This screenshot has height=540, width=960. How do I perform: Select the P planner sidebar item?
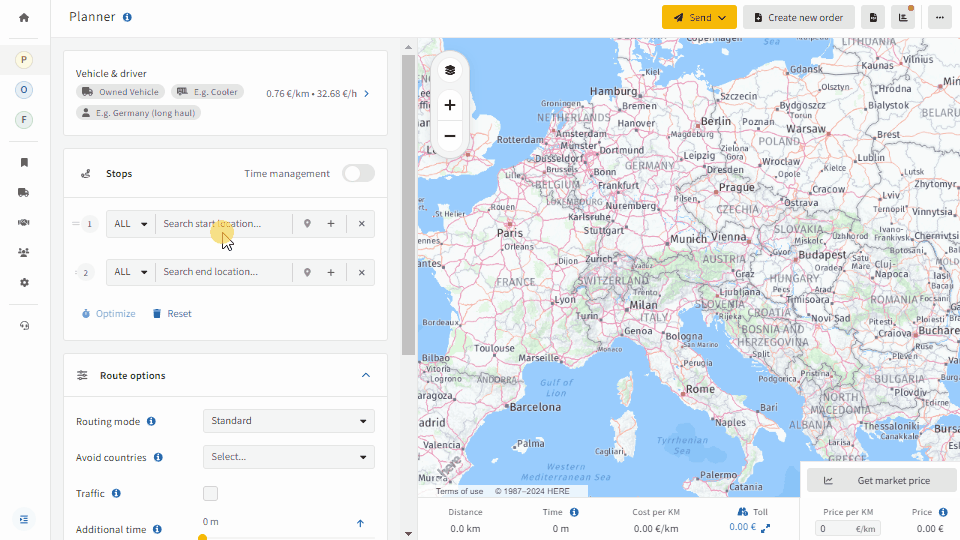pos(24,60)
